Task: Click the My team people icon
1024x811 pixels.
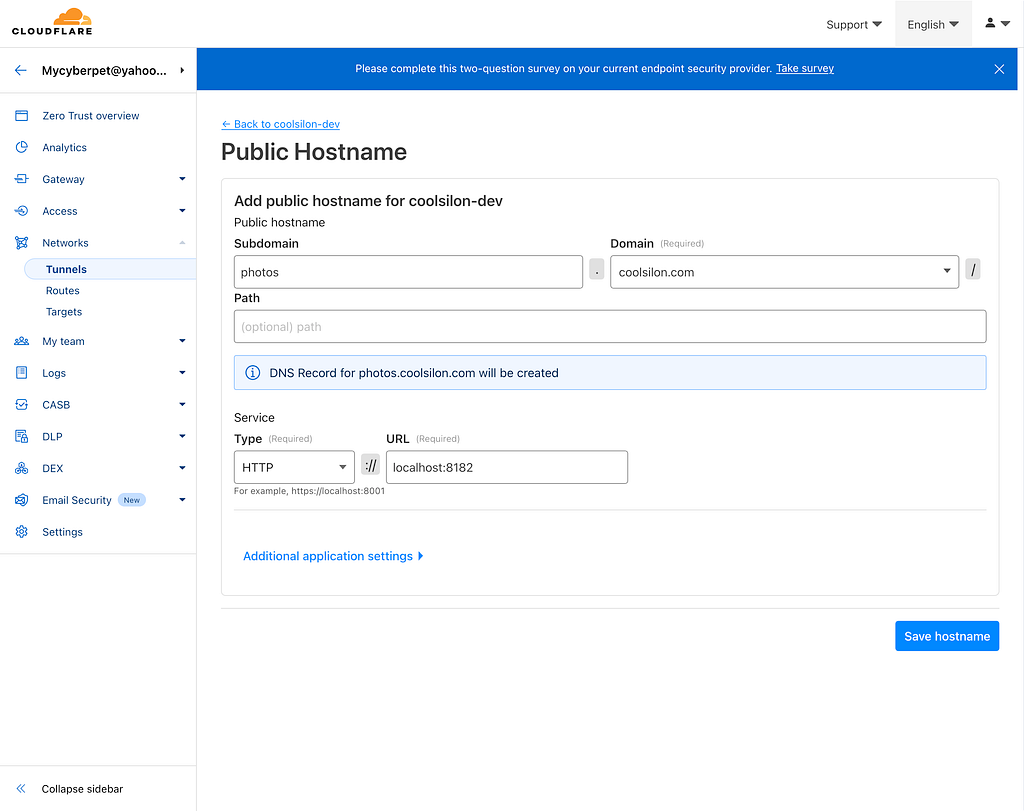Action: 22,341
